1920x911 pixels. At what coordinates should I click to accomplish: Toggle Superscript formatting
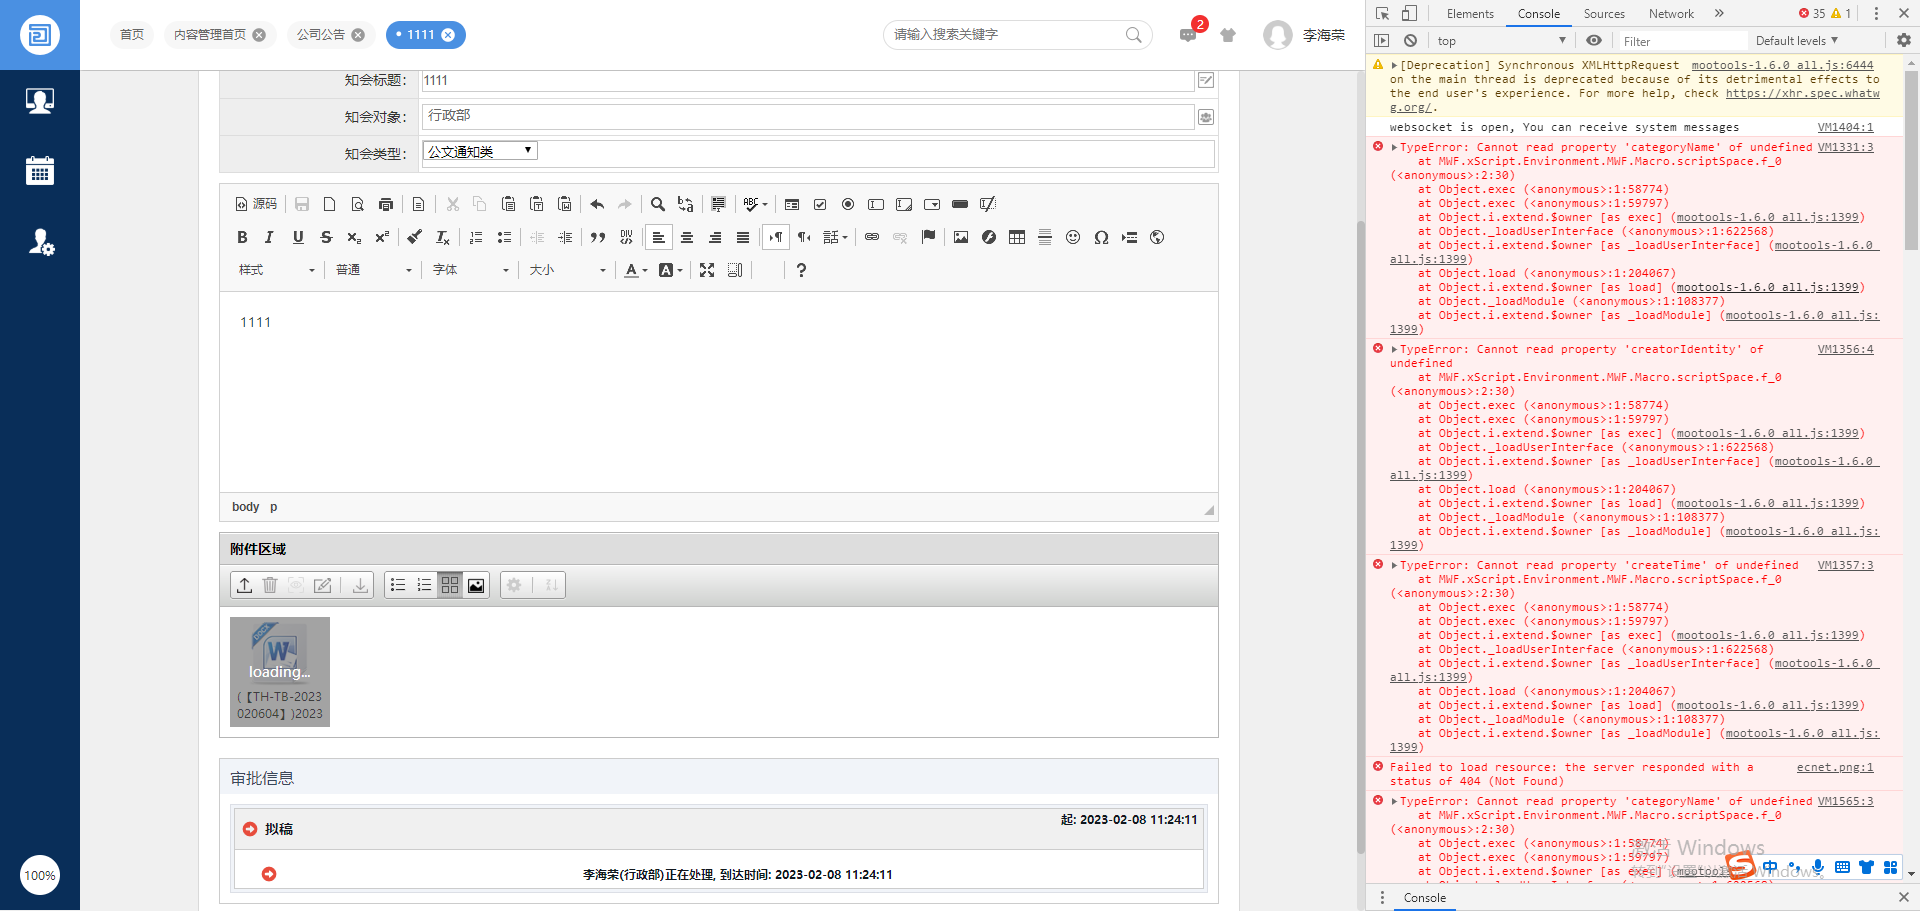tap(382, 237)
